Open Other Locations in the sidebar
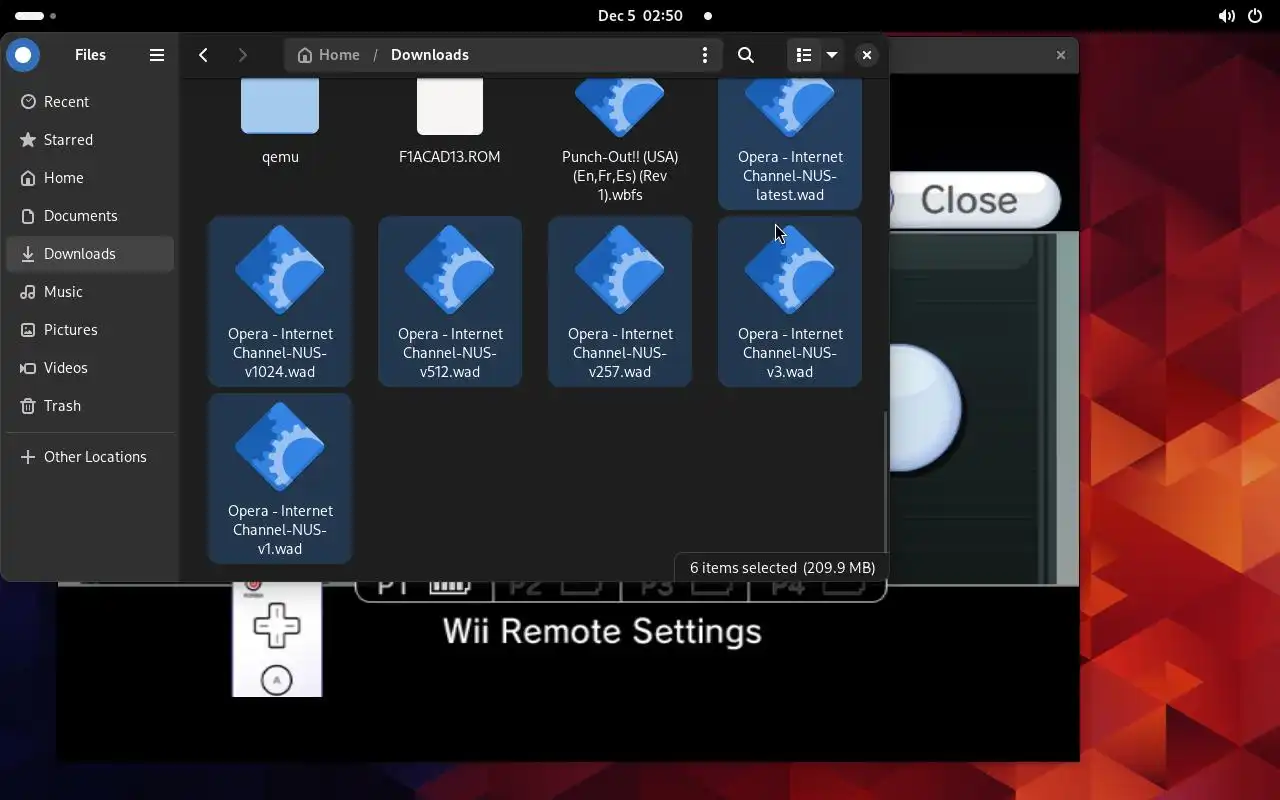This screenshot has width=1280, height=800. [90, 457]
